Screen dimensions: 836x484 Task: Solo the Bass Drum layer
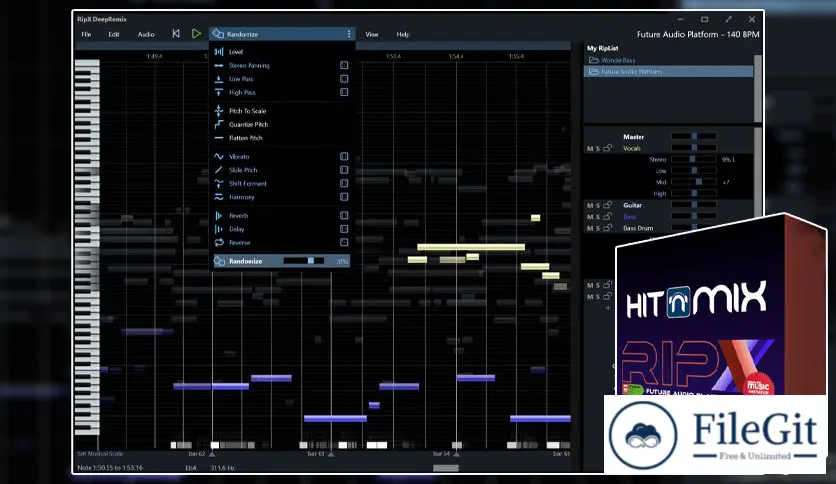pos(598,228)
